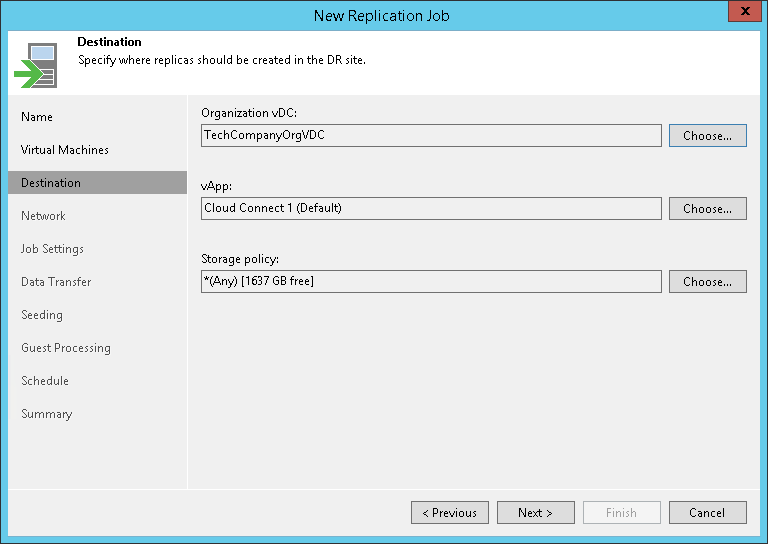
Task: Focus the vApp field showing Cloud Connect 1
Action: (431, 209)
